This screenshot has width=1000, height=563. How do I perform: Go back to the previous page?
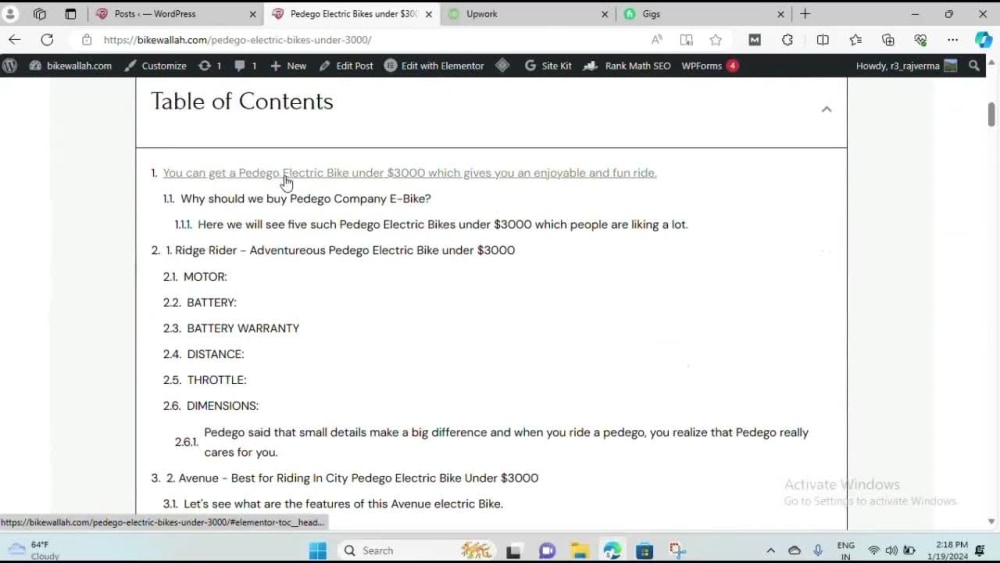[15, 40]
